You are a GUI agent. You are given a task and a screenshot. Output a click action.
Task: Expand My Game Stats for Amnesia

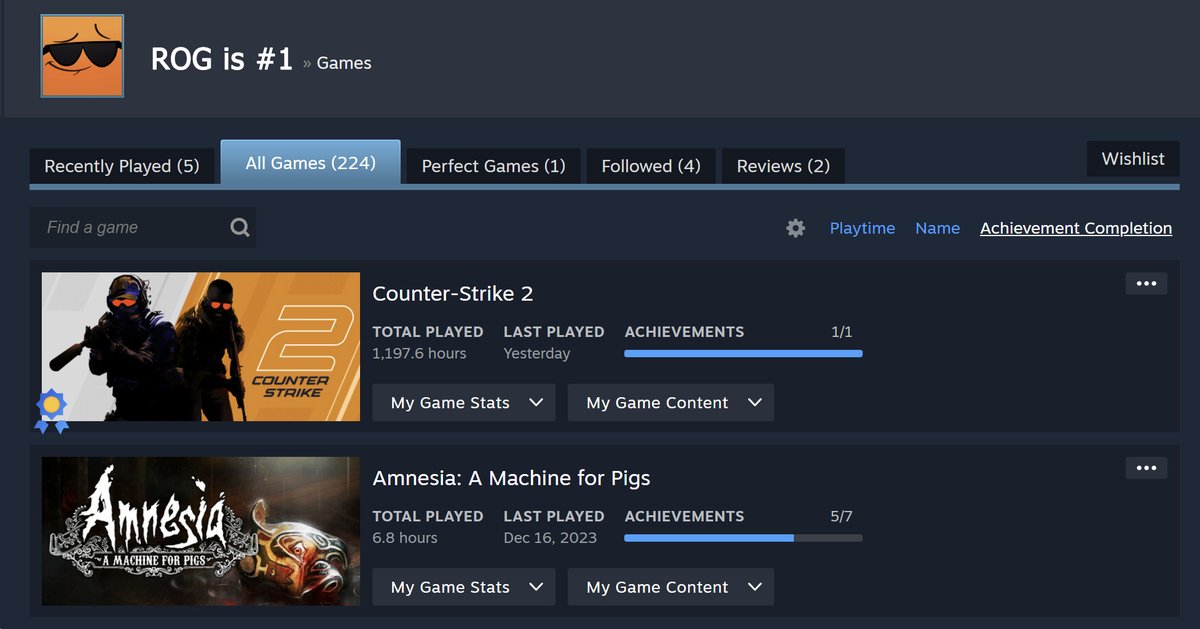pos(464,587)
